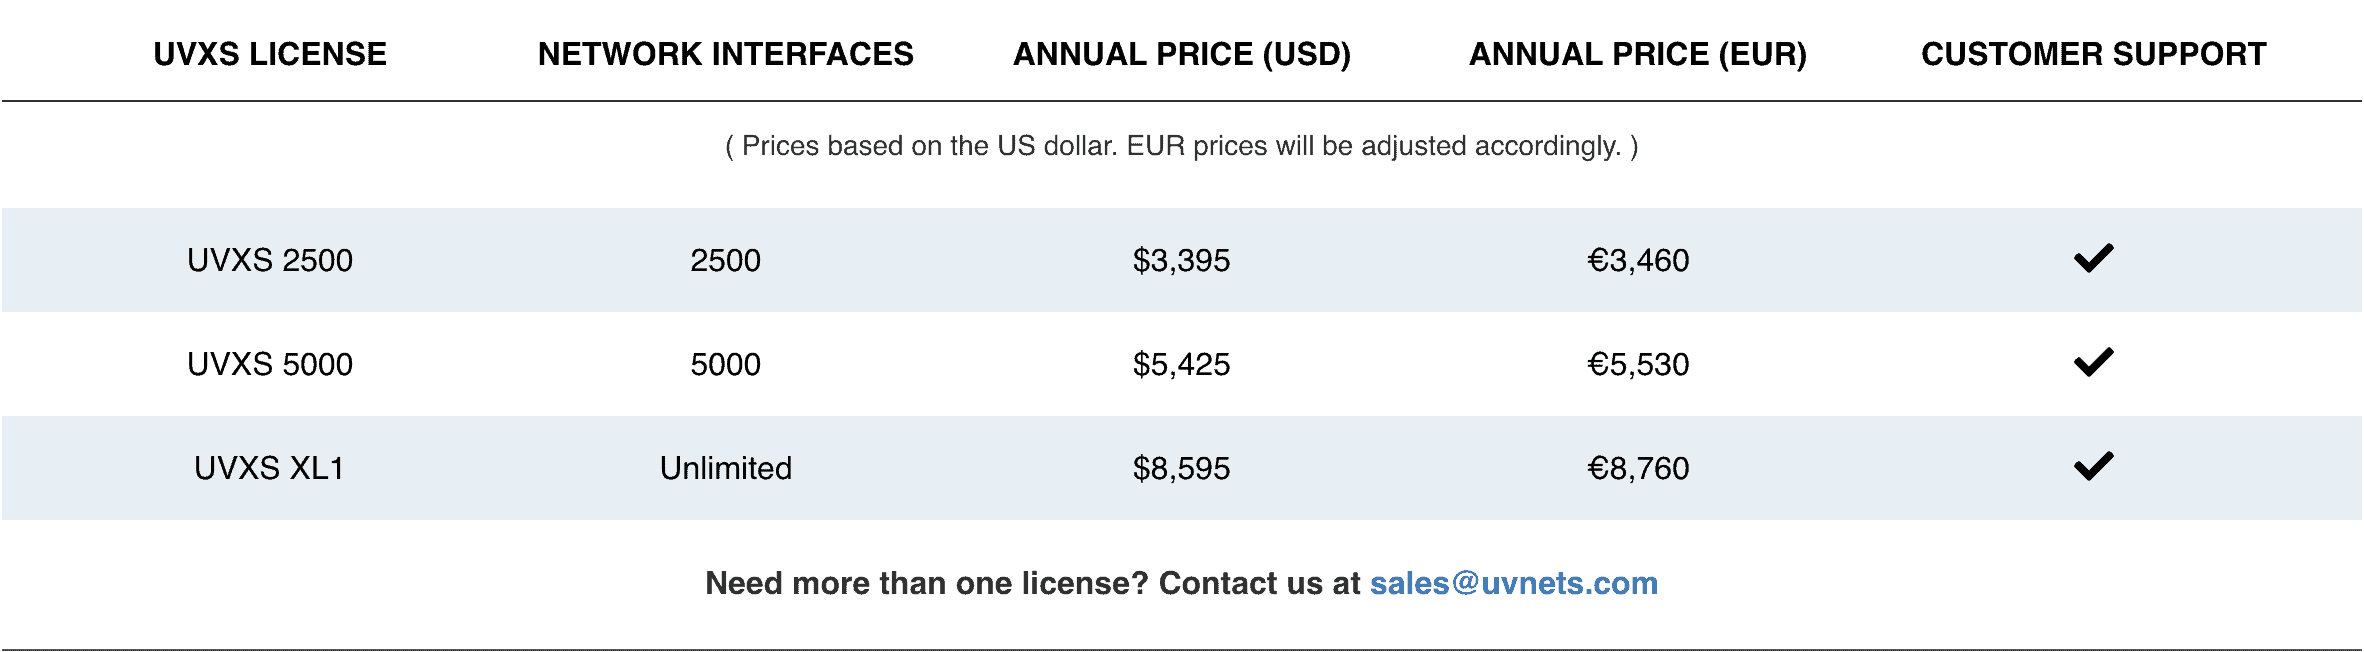Screen dimensions: 2364x652
Task: Click the UVXS 2500 customer support checkmark
Action: tap(2093, 258)
